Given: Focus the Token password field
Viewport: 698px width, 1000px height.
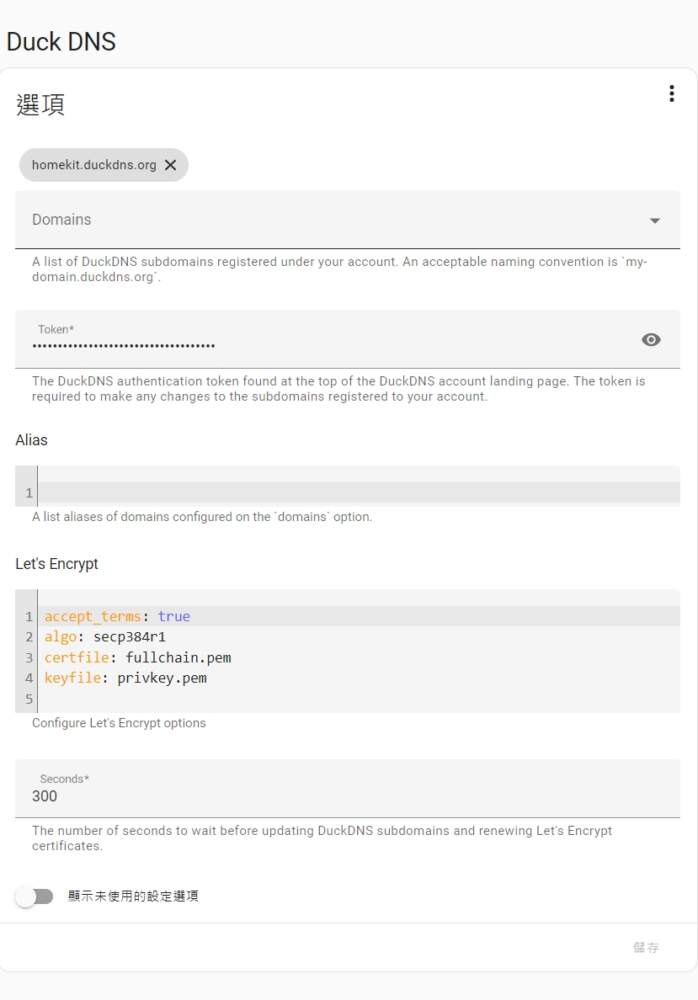Looking at the screenshot, I should point(320,346).
